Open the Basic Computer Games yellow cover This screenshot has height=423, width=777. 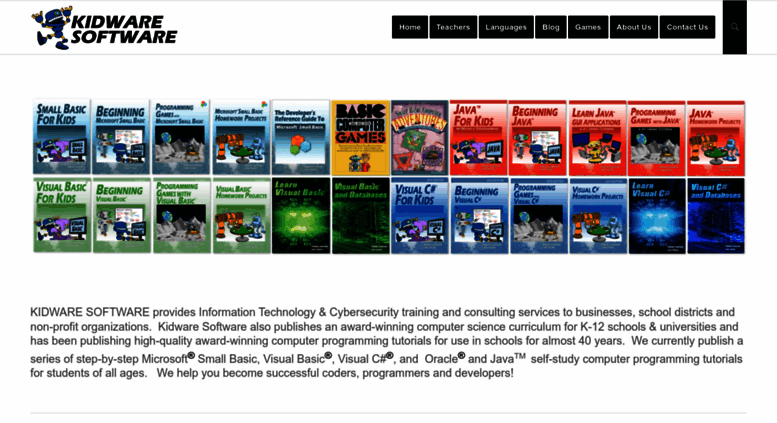360,137
